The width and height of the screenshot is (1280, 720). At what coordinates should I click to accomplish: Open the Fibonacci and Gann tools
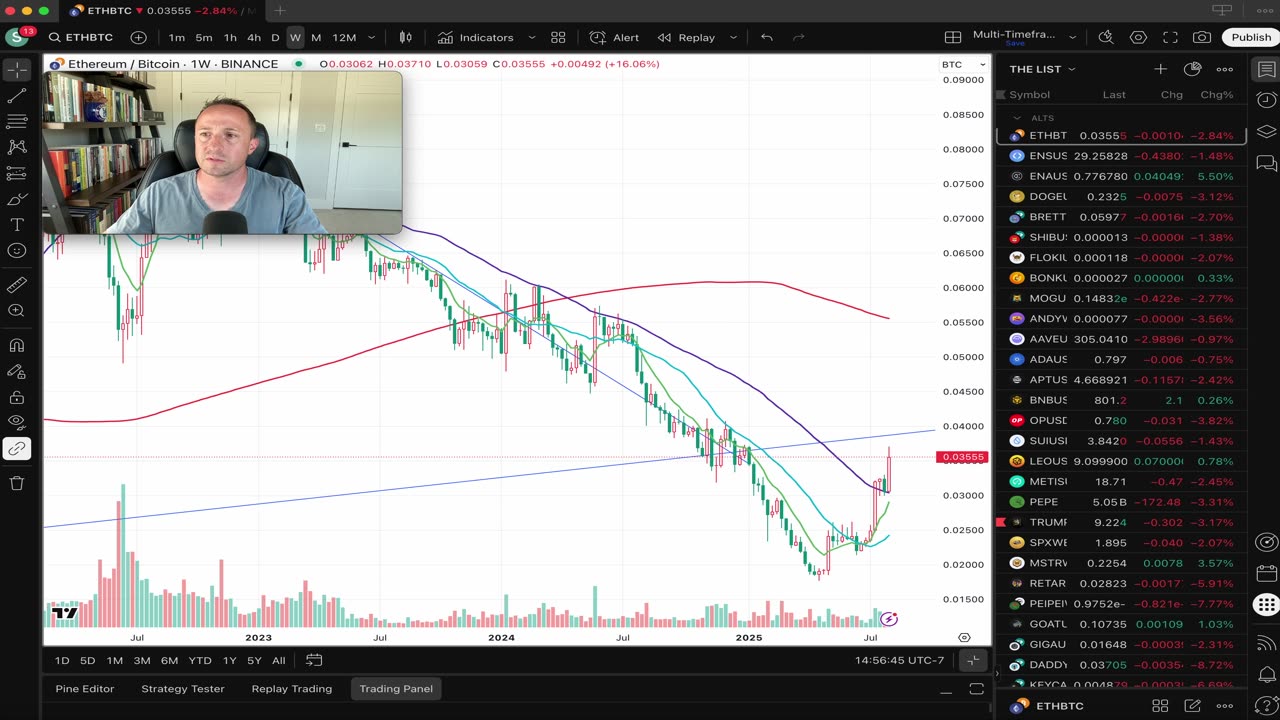[17, 121]
